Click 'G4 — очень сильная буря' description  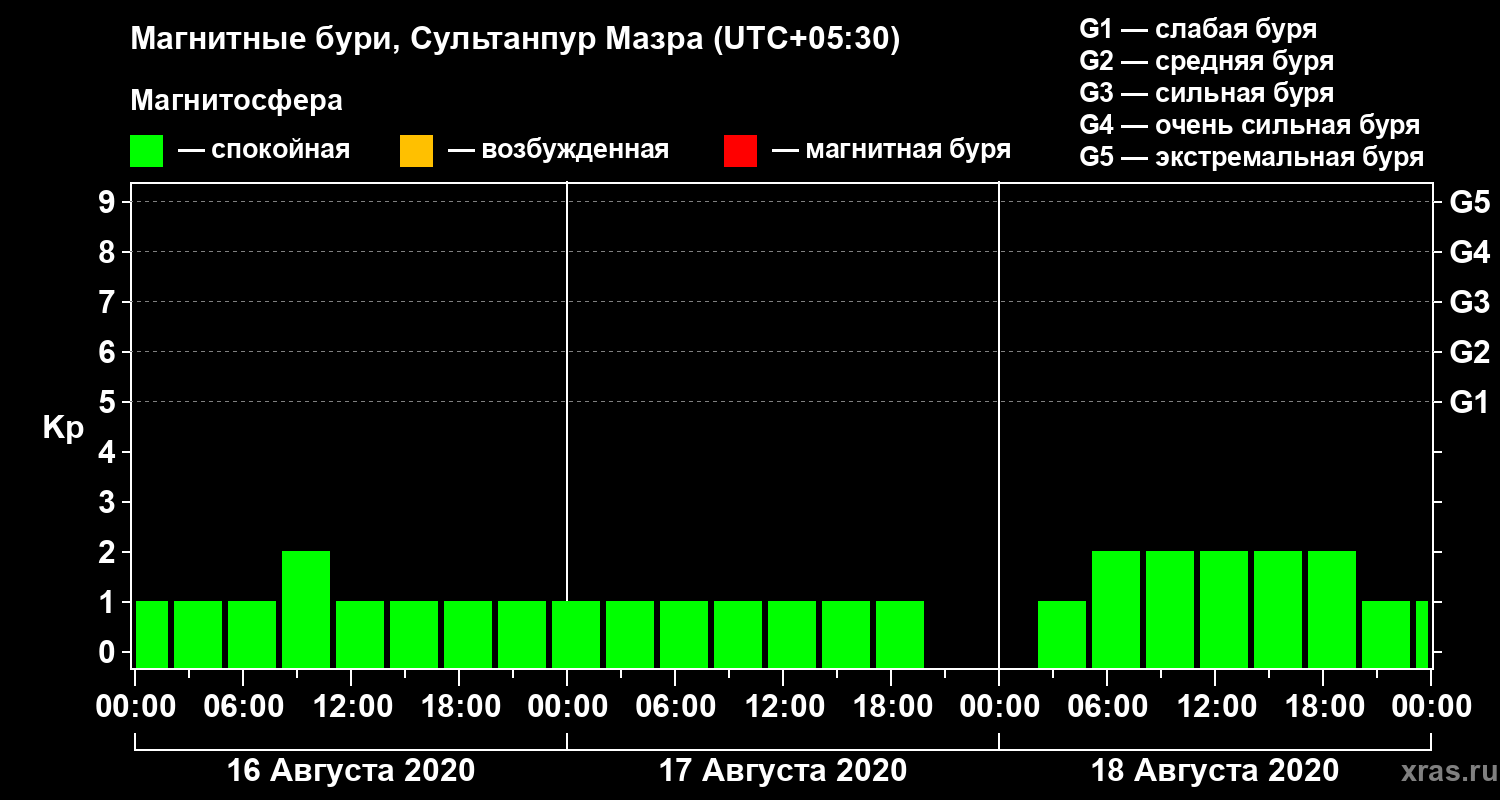(x=1250, y=125)
